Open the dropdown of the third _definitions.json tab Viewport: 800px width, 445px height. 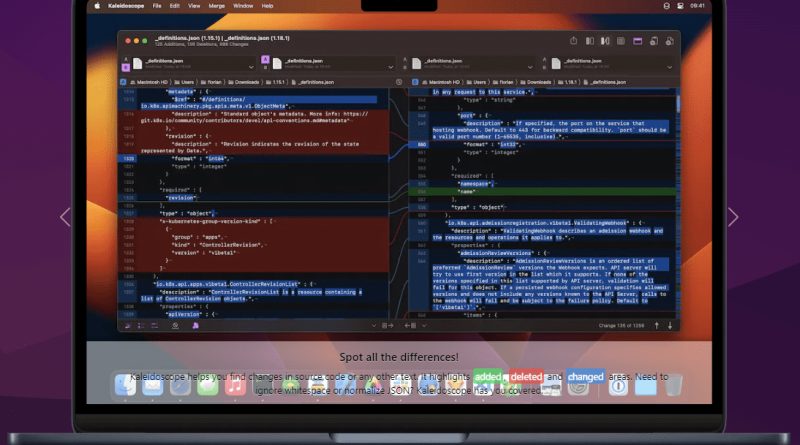click(530, 67)
